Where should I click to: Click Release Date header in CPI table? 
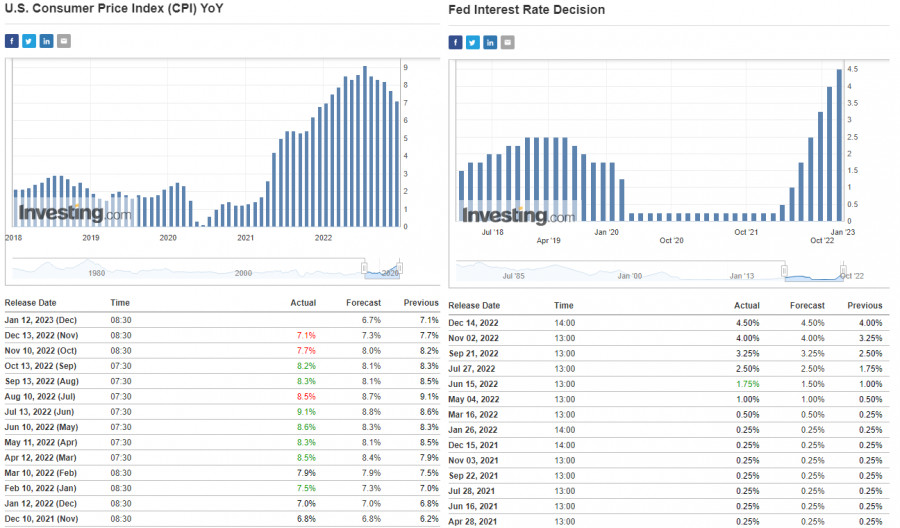pos(31,302)
